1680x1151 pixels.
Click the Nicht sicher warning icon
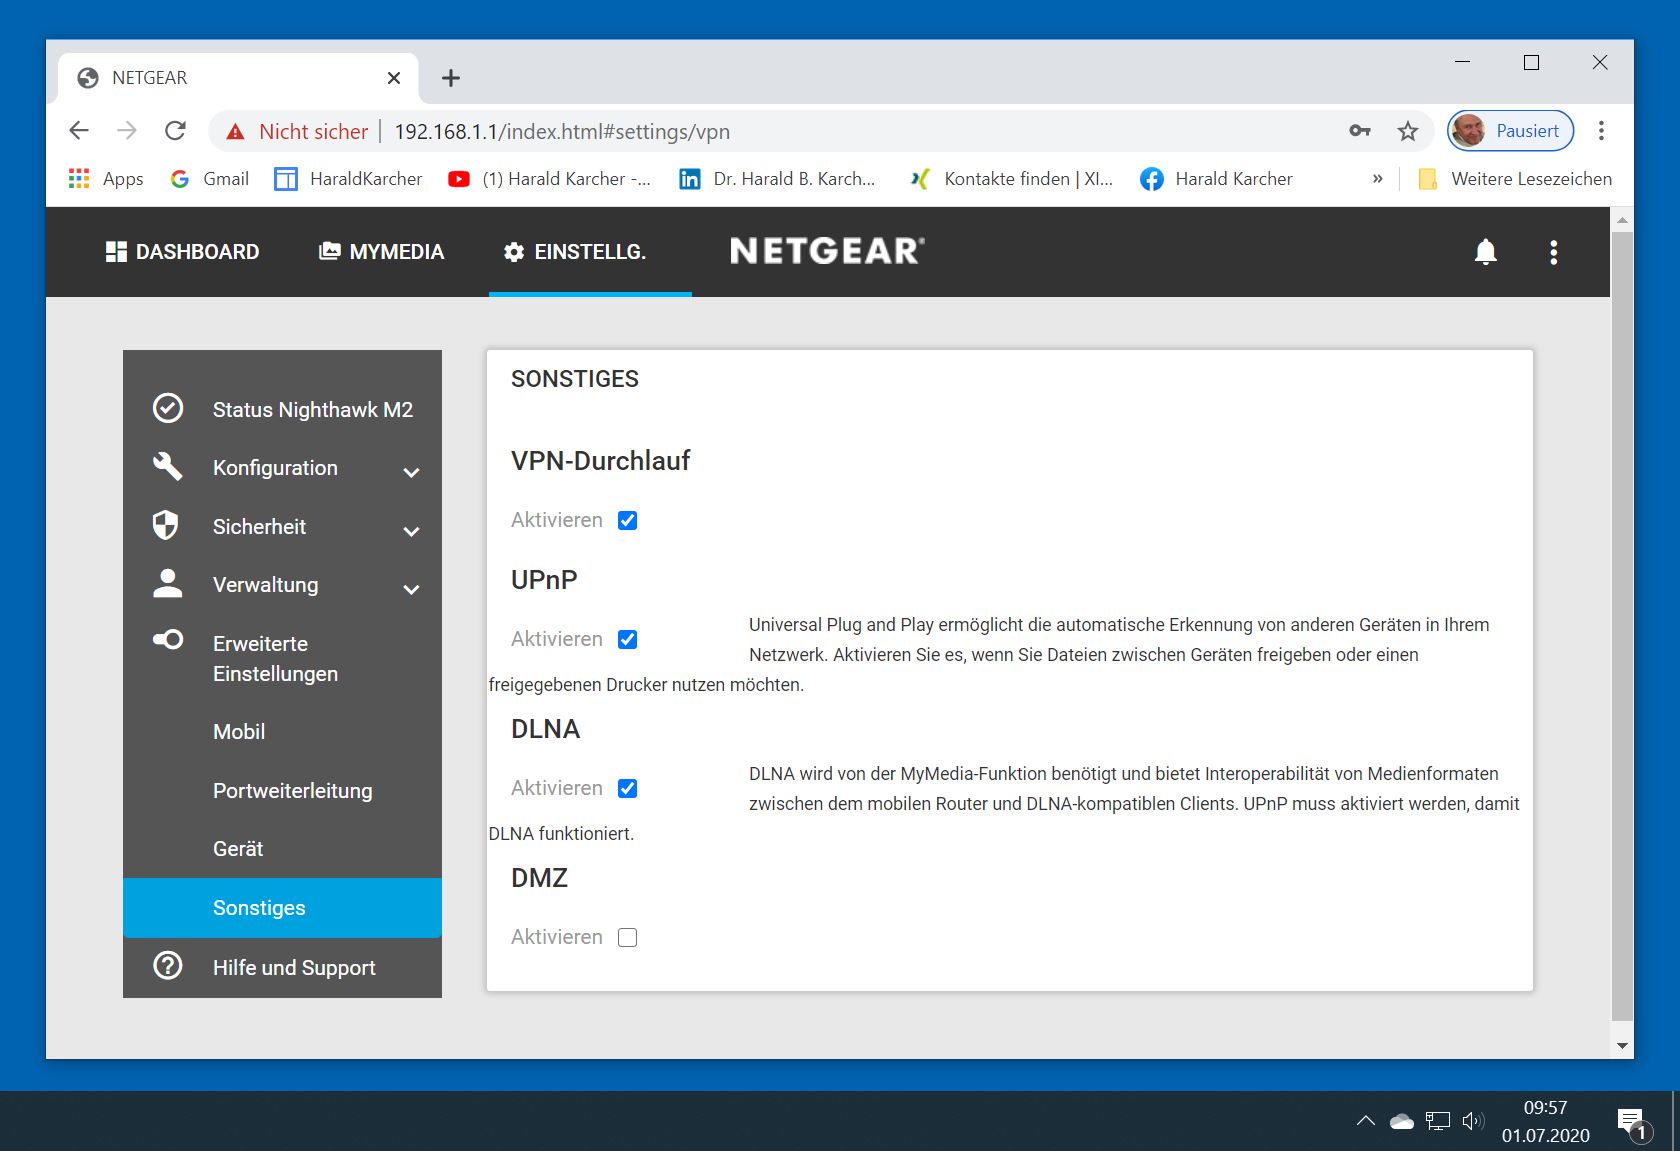click(x=235, y=132)
